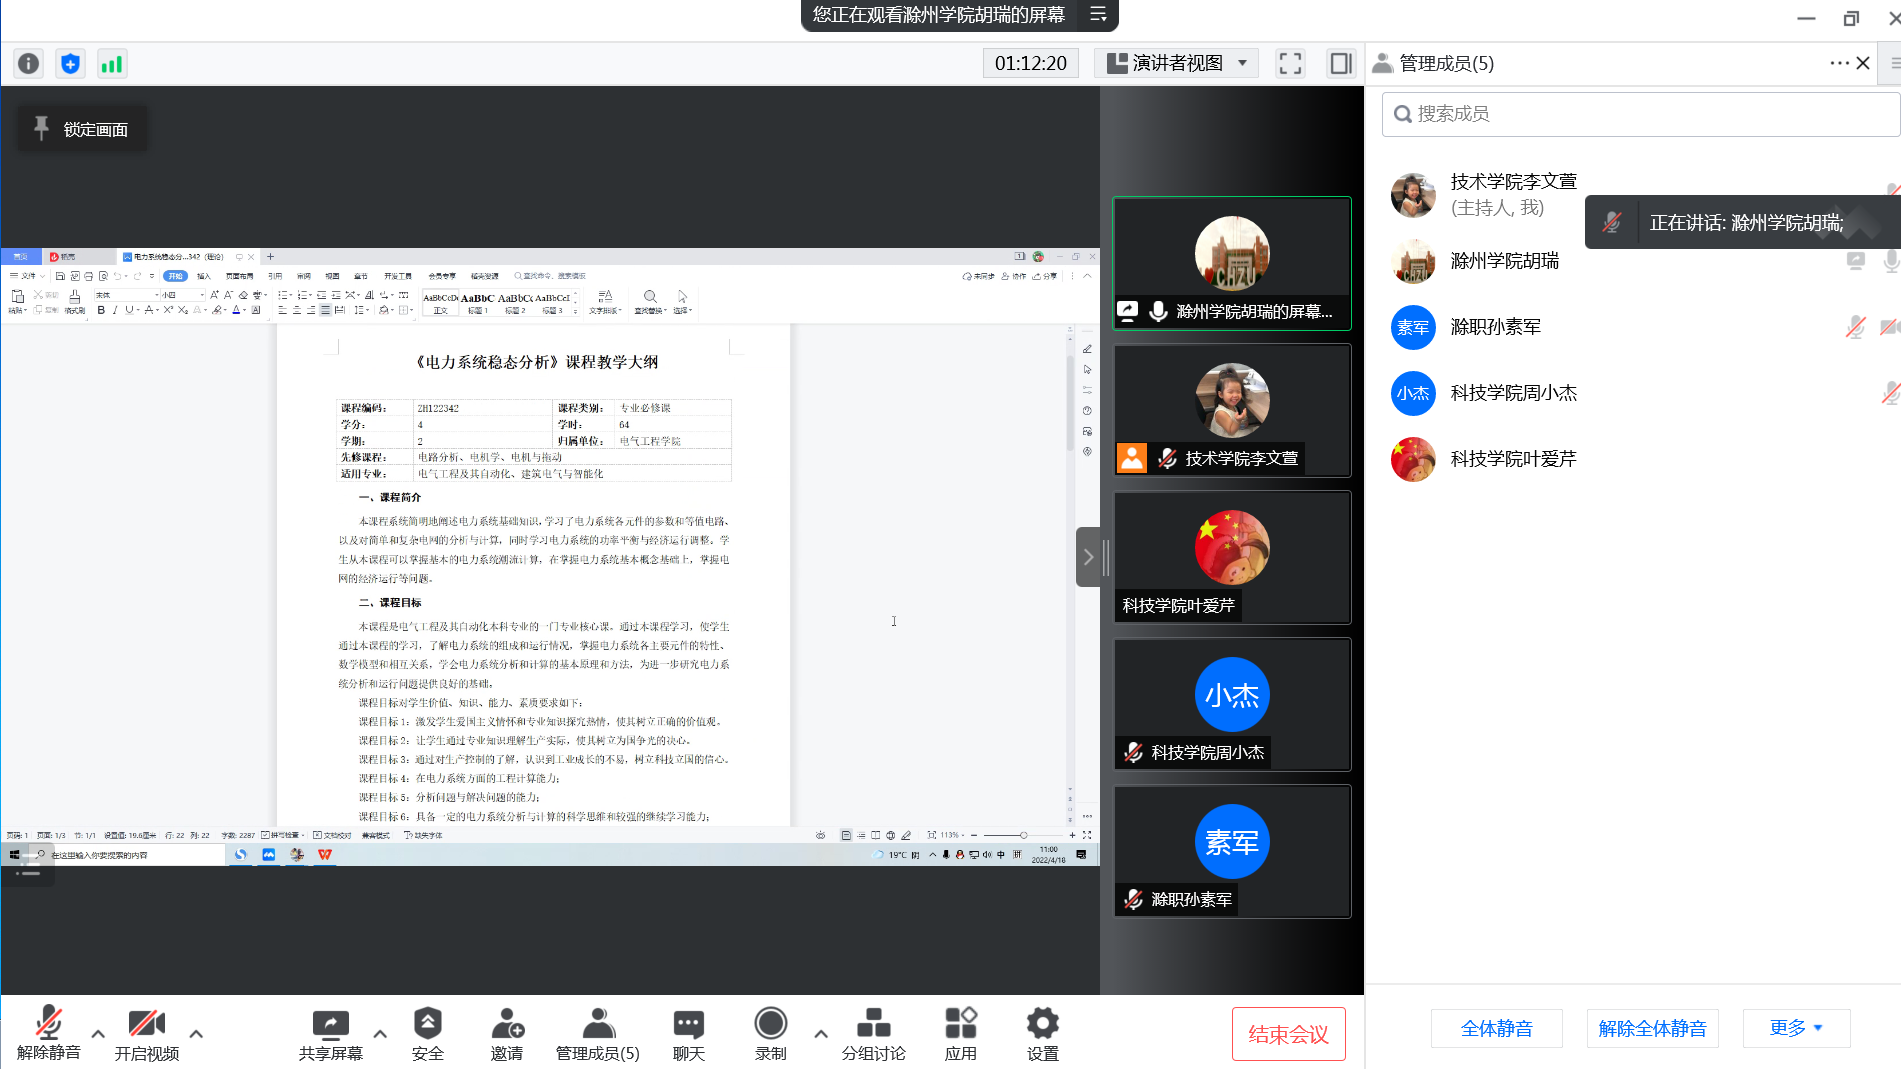Open meeting Settings (设置) gear
The width and height of the screenshot is (1901, 1069).
coord(1042,1034)
